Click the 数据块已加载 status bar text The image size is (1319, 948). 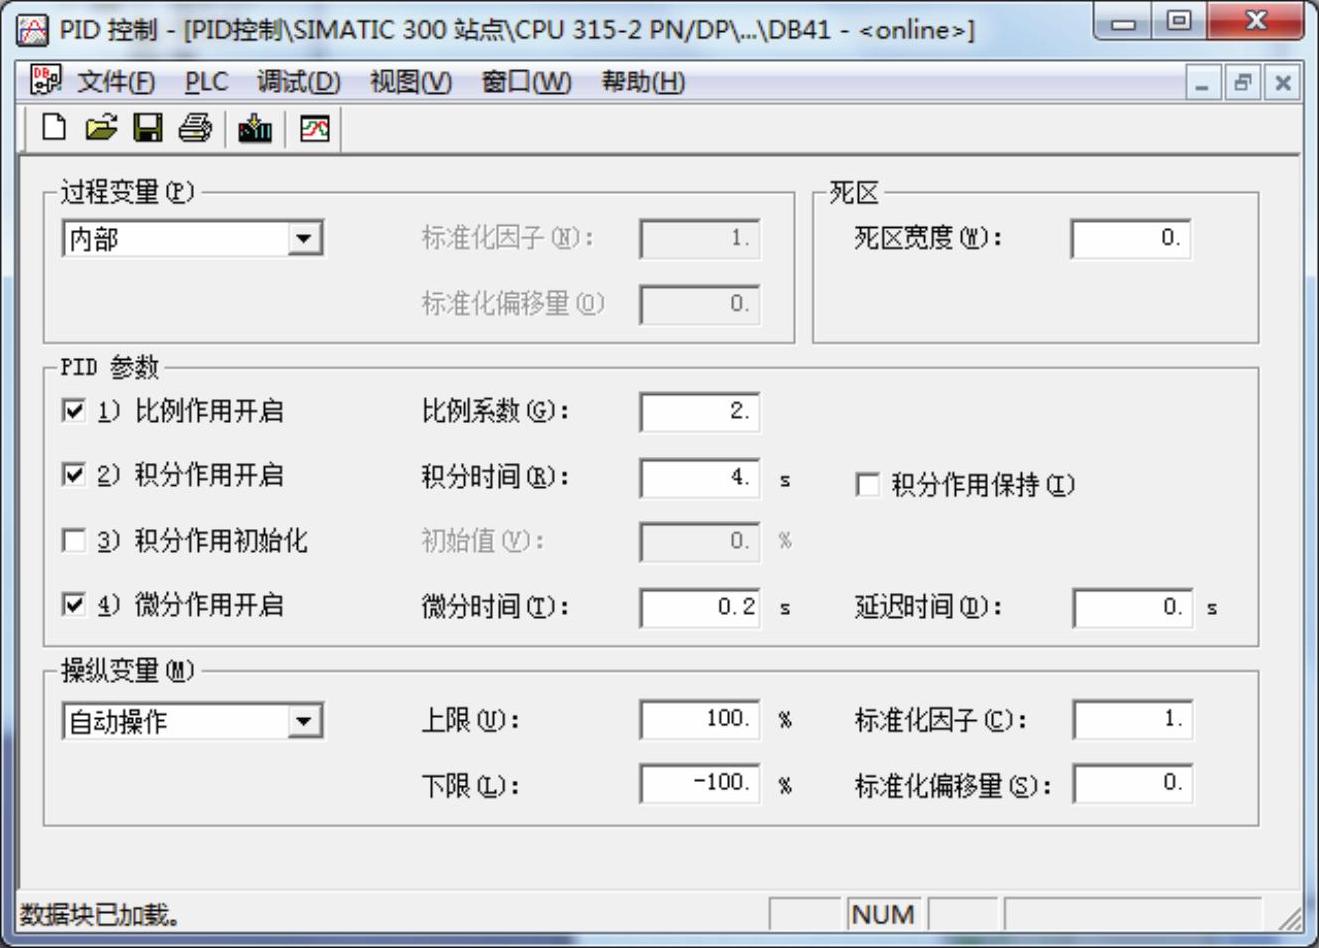(100, 914)
